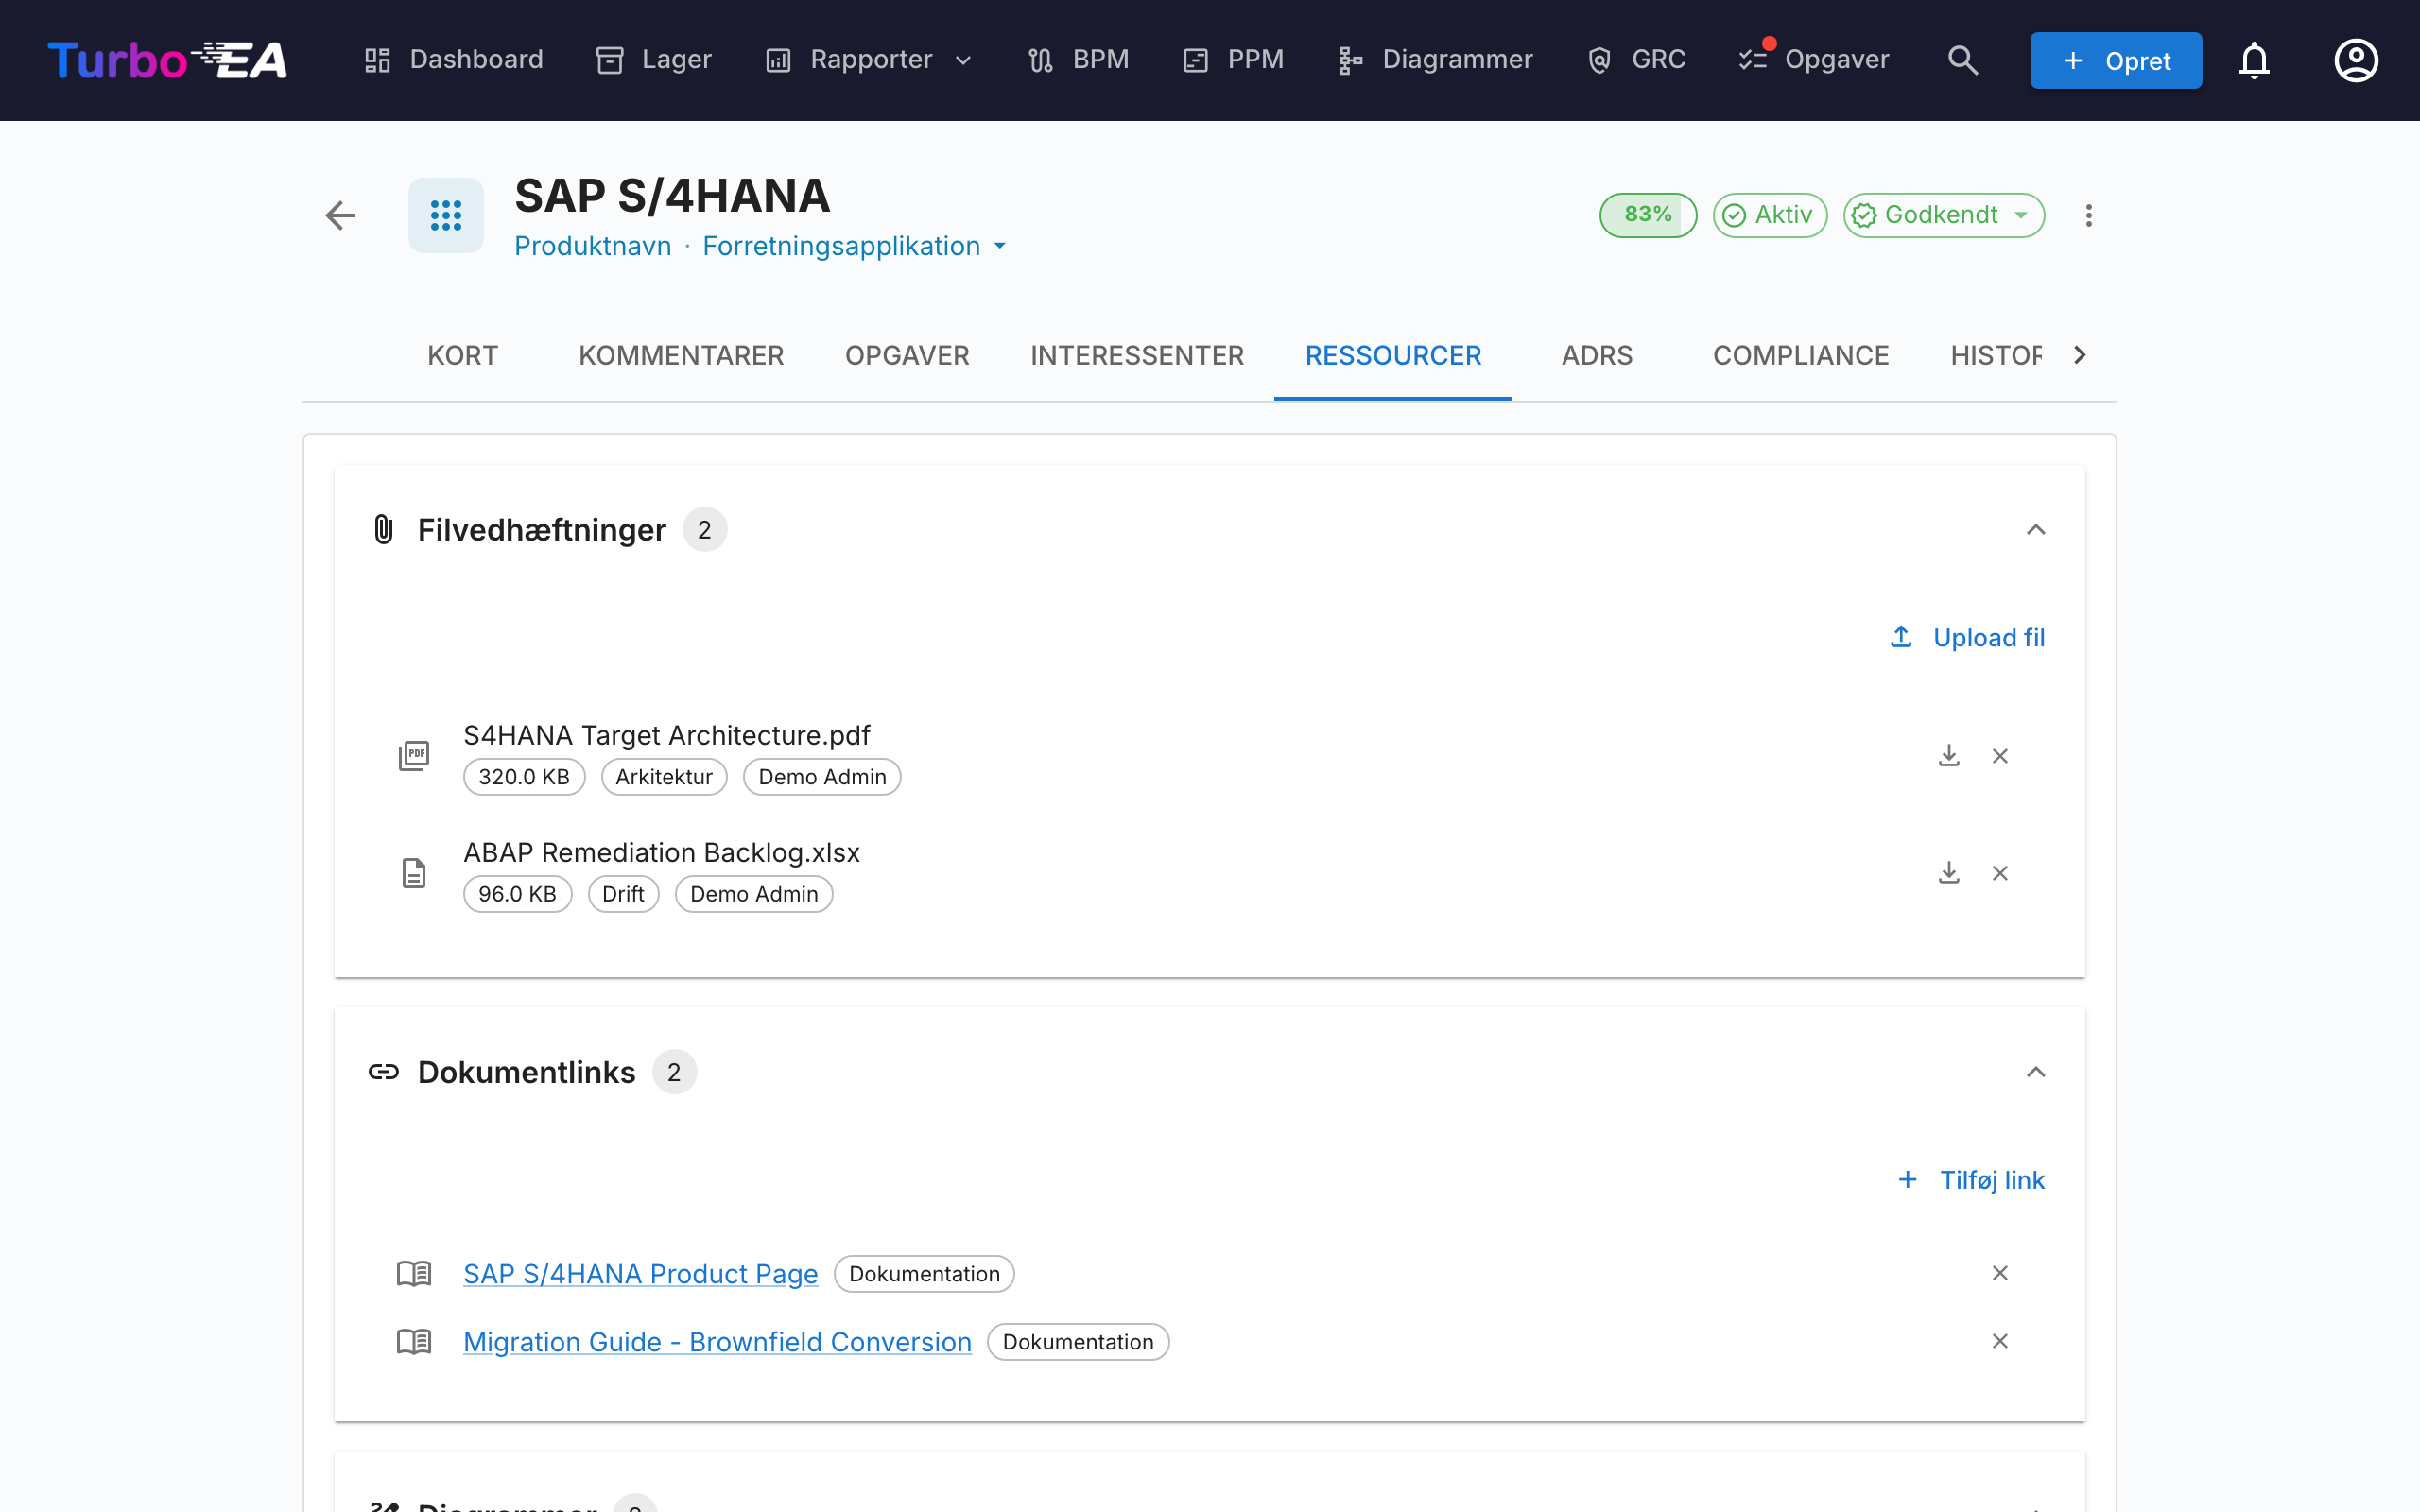Open Dashboard from the top navigation
This screenshot has width=2420, height=1512.
[x=453, y=60]
